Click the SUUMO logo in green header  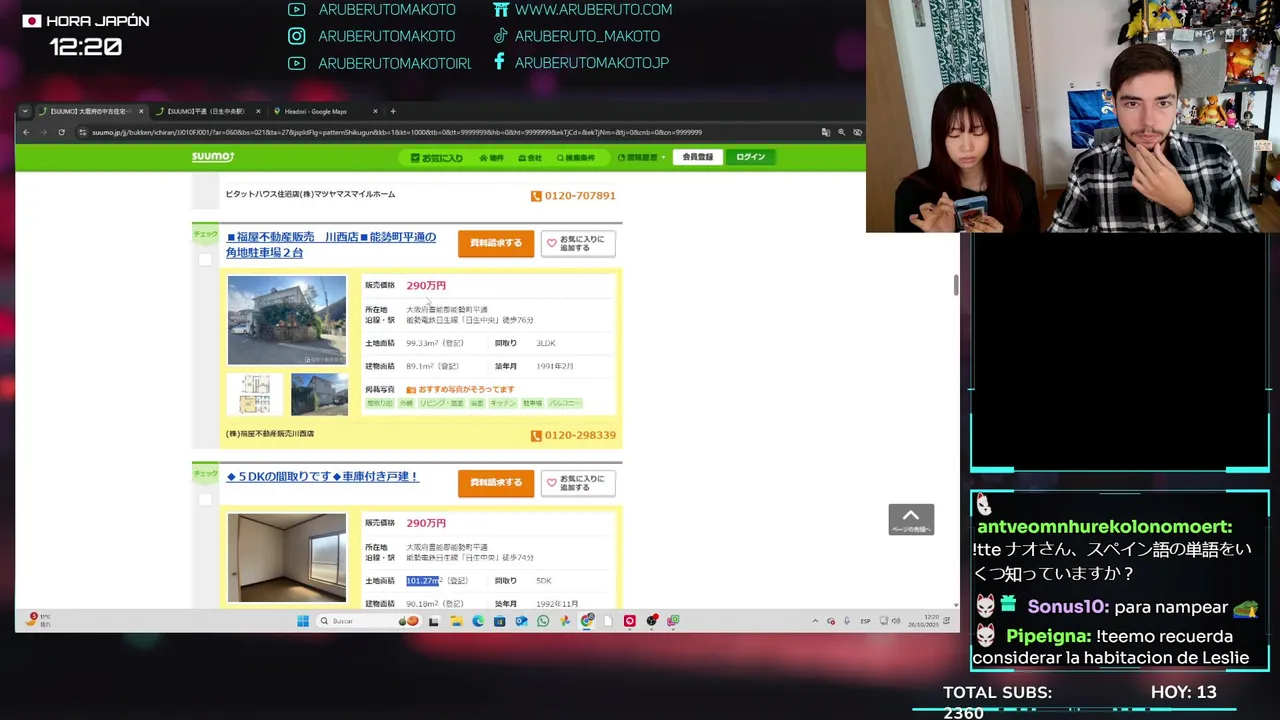tap(213, 157)
